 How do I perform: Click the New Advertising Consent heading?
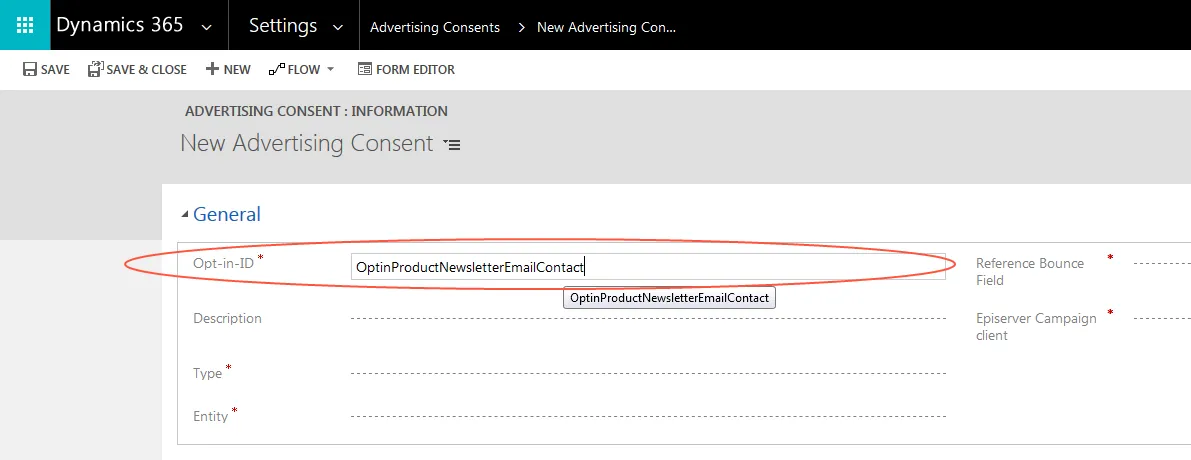[x=307, y=143]
